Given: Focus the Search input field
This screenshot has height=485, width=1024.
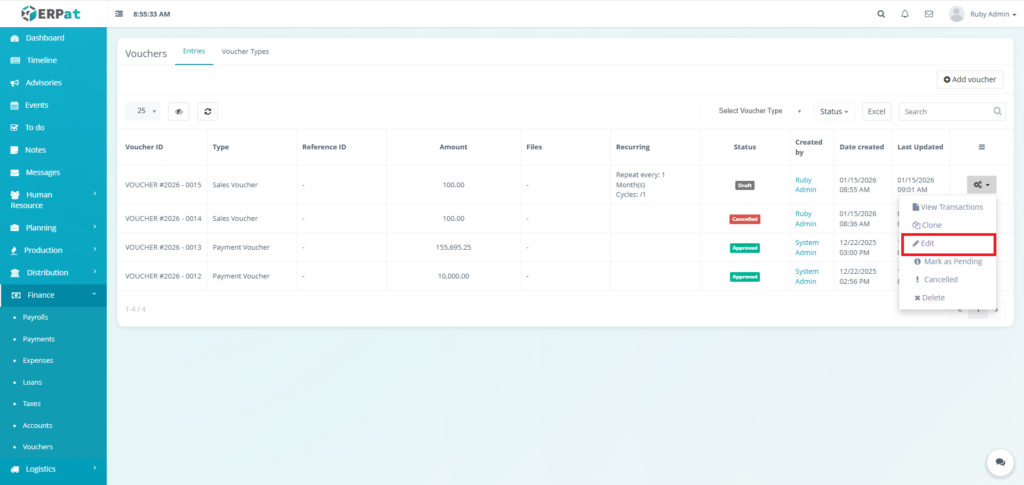Looking at the screenshot, I should [x=952, y=112].
